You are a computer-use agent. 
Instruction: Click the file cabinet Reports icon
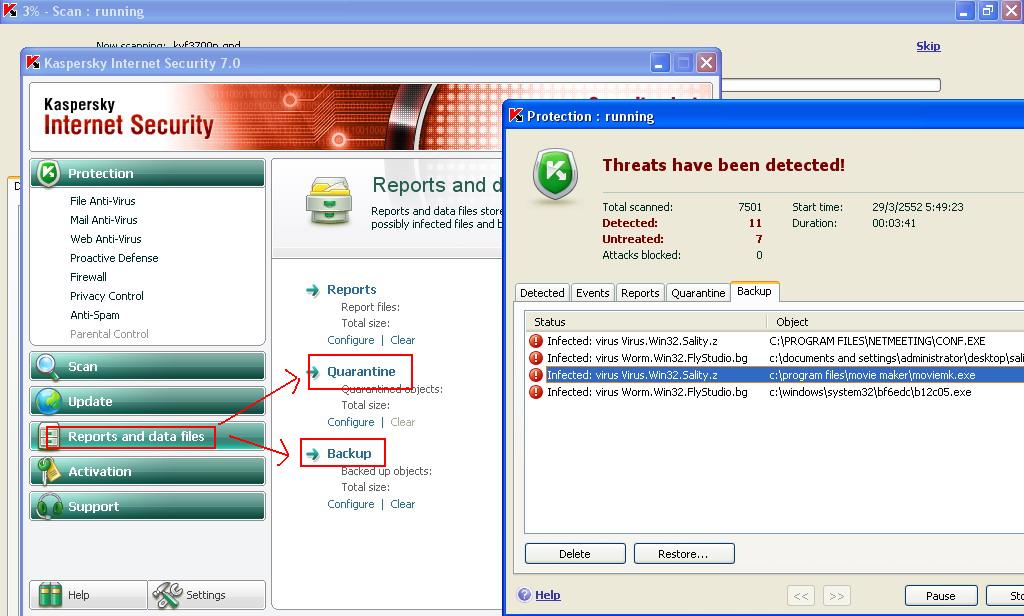pyautogui.click(x=330, y=201)
